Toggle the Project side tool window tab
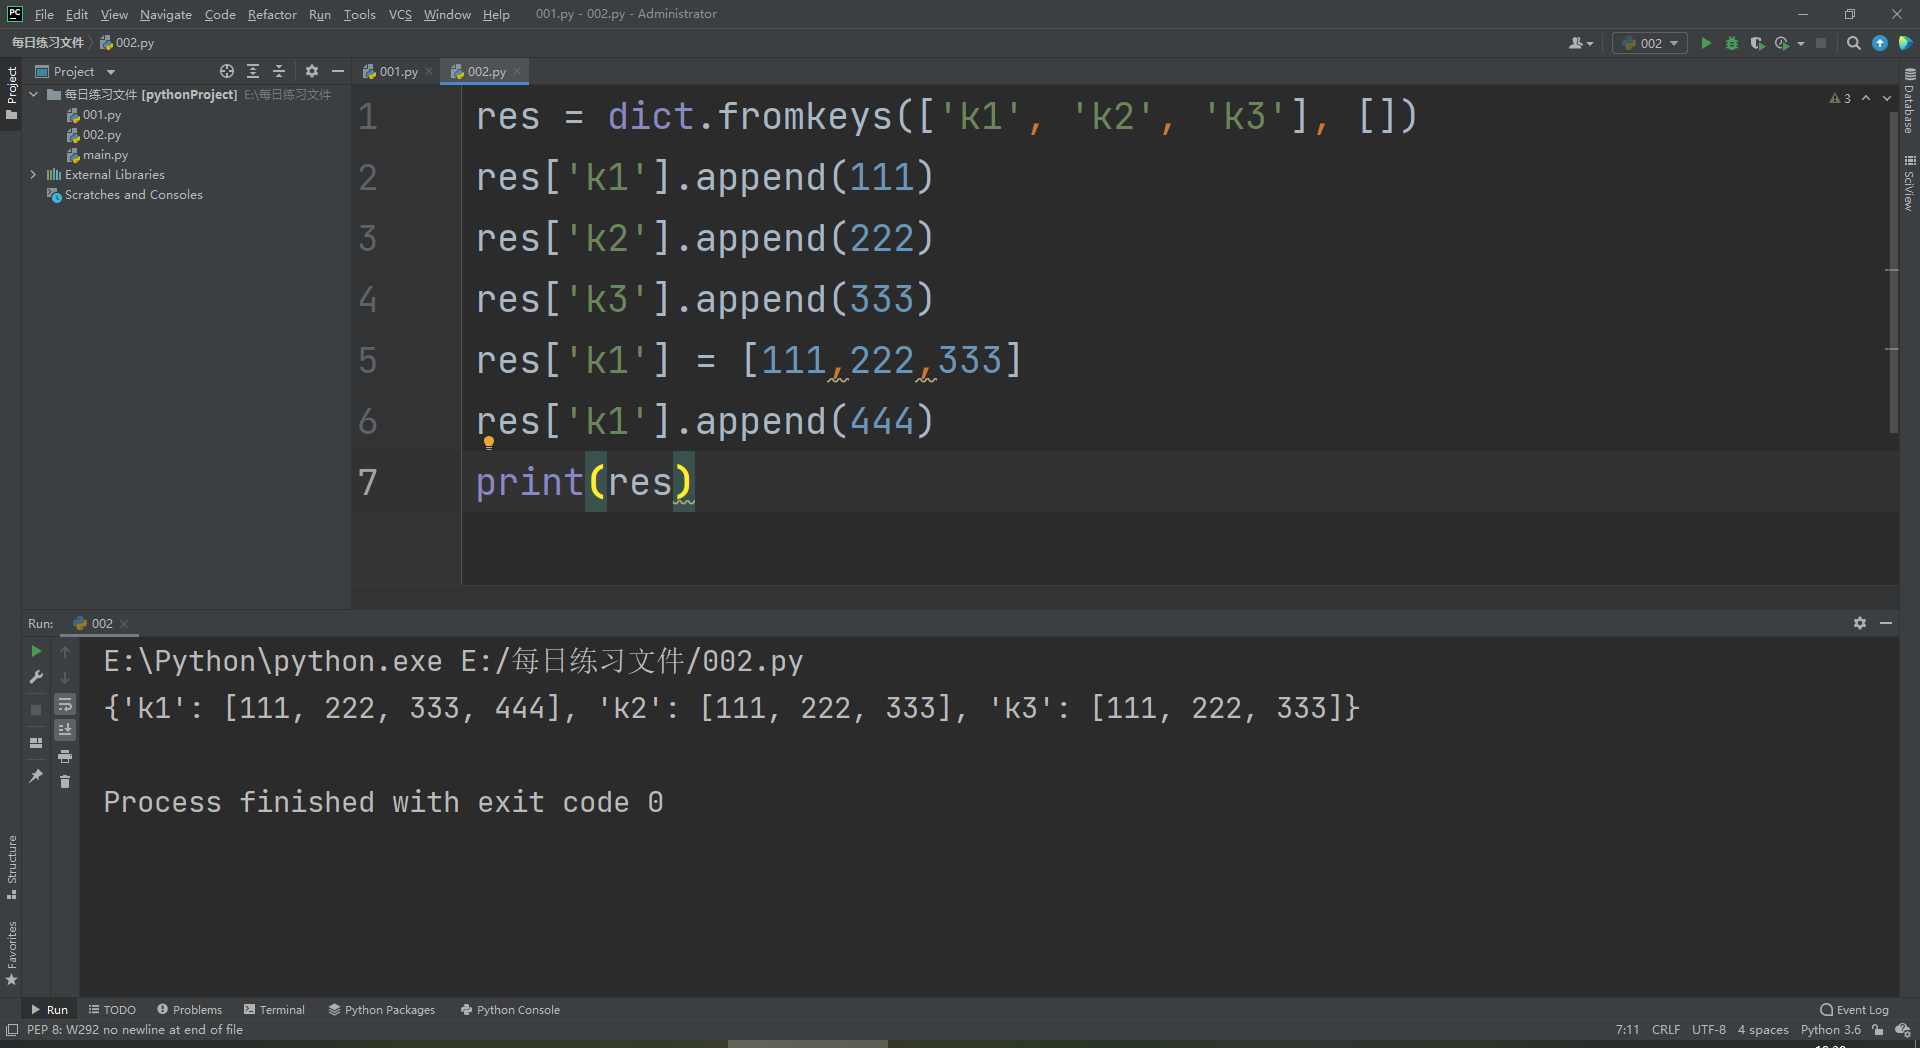 point(12,93)
